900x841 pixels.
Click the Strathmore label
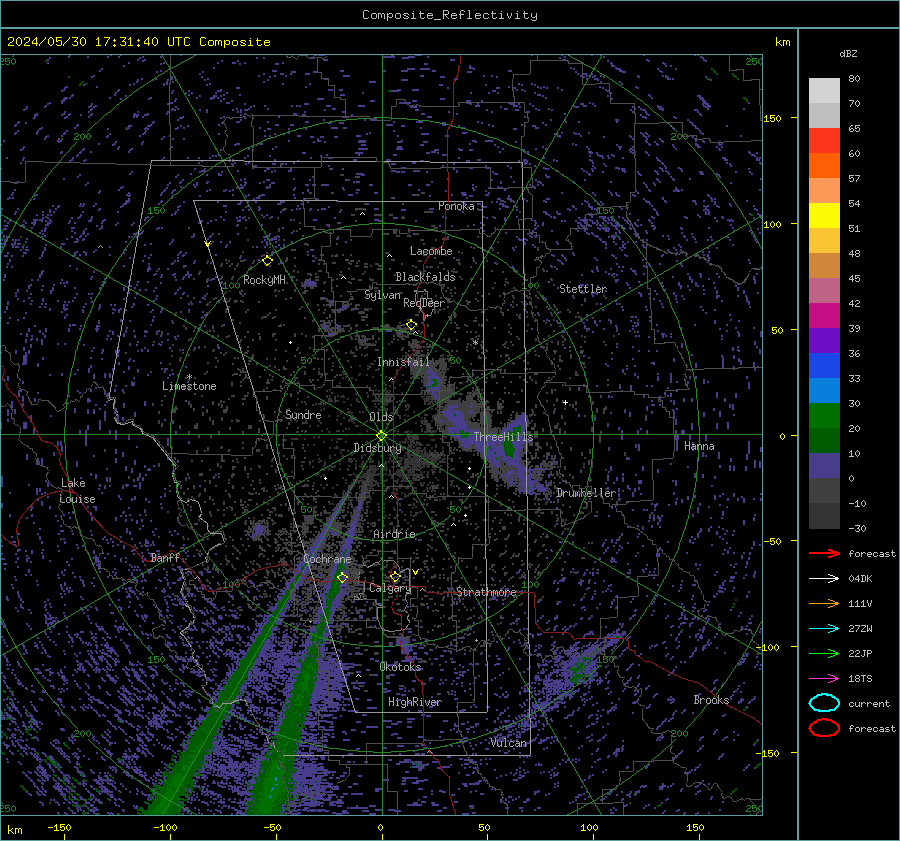tap(486, 592)
